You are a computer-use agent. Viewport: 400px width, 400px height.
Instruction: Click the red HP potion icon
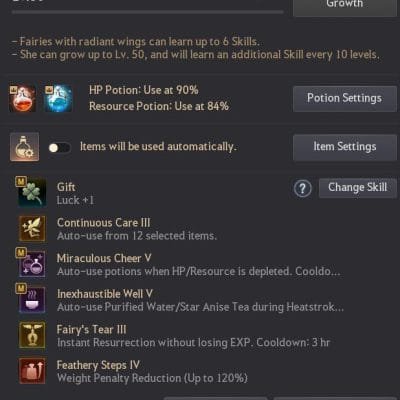click(x=22, y=98)
